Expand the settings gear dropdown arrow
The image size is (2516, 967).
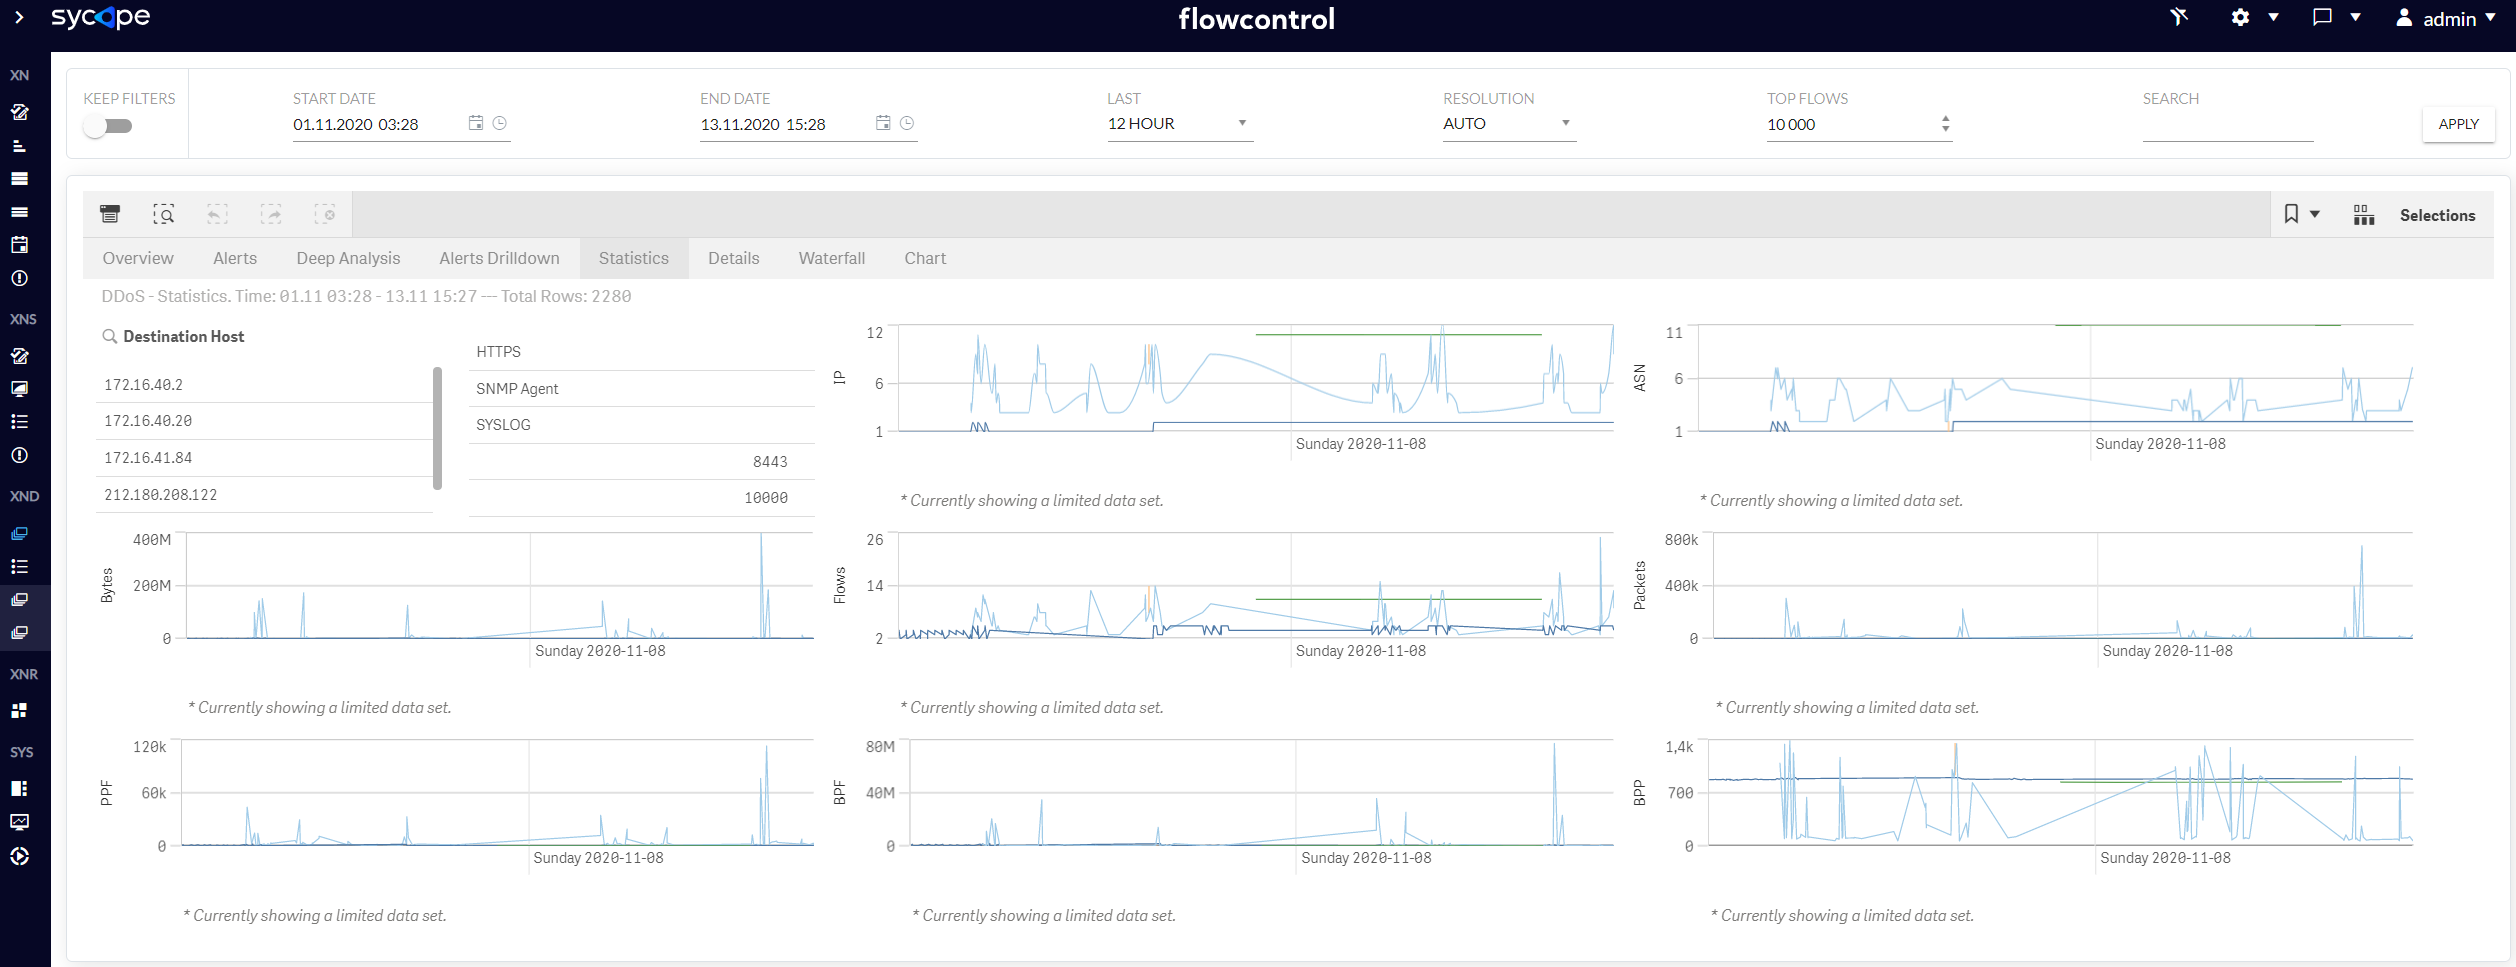(x=2273, y=17)
